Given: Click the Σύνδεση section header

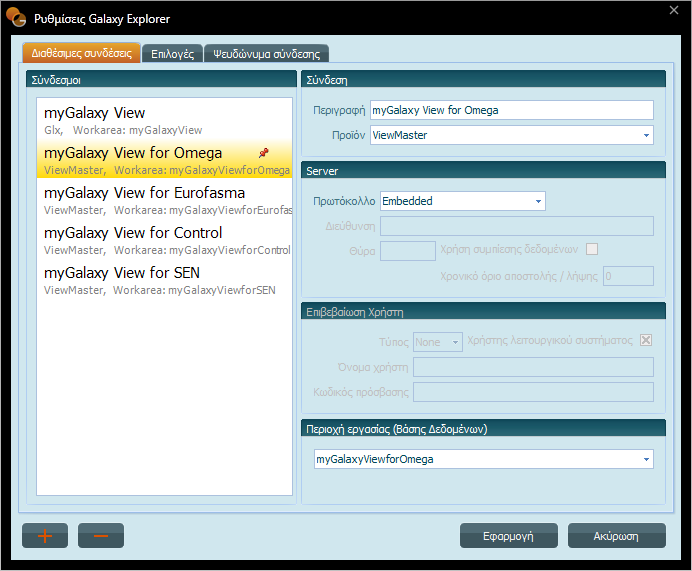Looking at the screenshot, I should click(483, 79).
